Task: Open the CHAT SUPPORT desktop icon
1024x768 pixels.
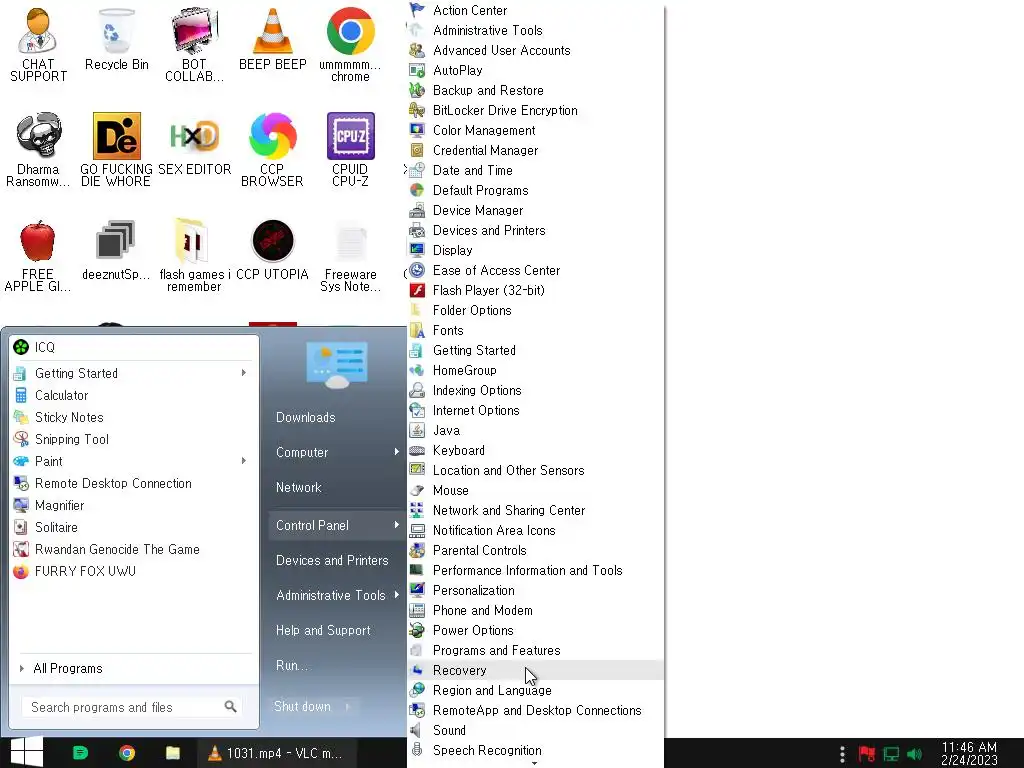Action: [x=38, y=44]
